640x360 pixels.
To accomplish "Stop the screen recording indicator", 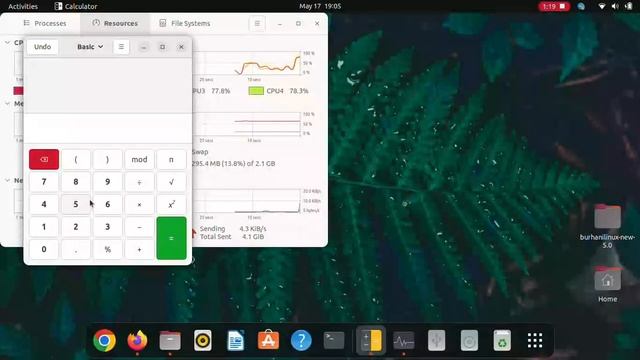I will tap(554, 6).
